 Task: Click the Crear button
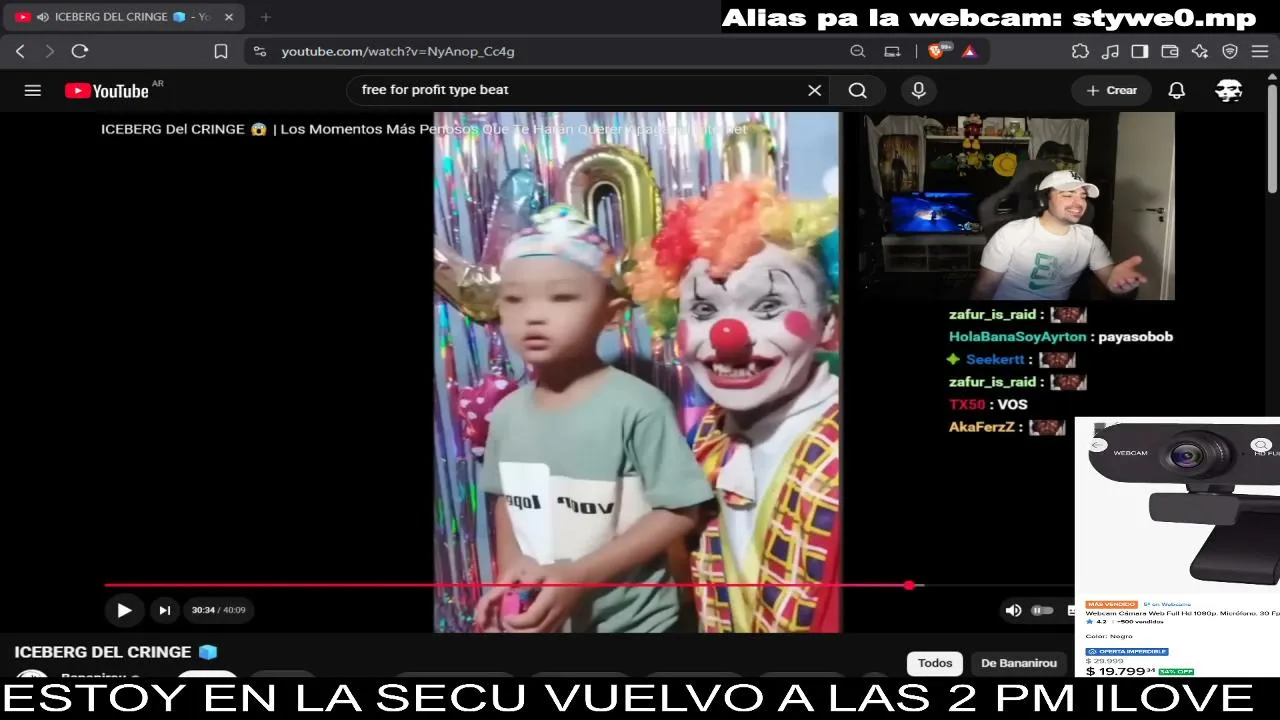point(1112,90)
